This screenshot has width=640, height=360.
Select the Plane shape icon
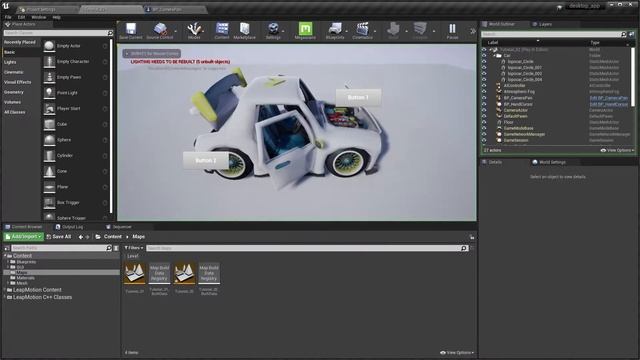pyautogui.click(x=49, y=187)
